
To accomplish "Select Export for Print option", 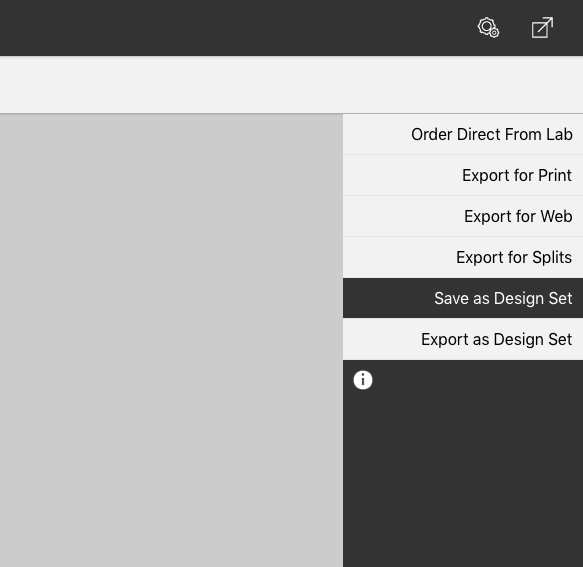I will [x=463, y=175].
